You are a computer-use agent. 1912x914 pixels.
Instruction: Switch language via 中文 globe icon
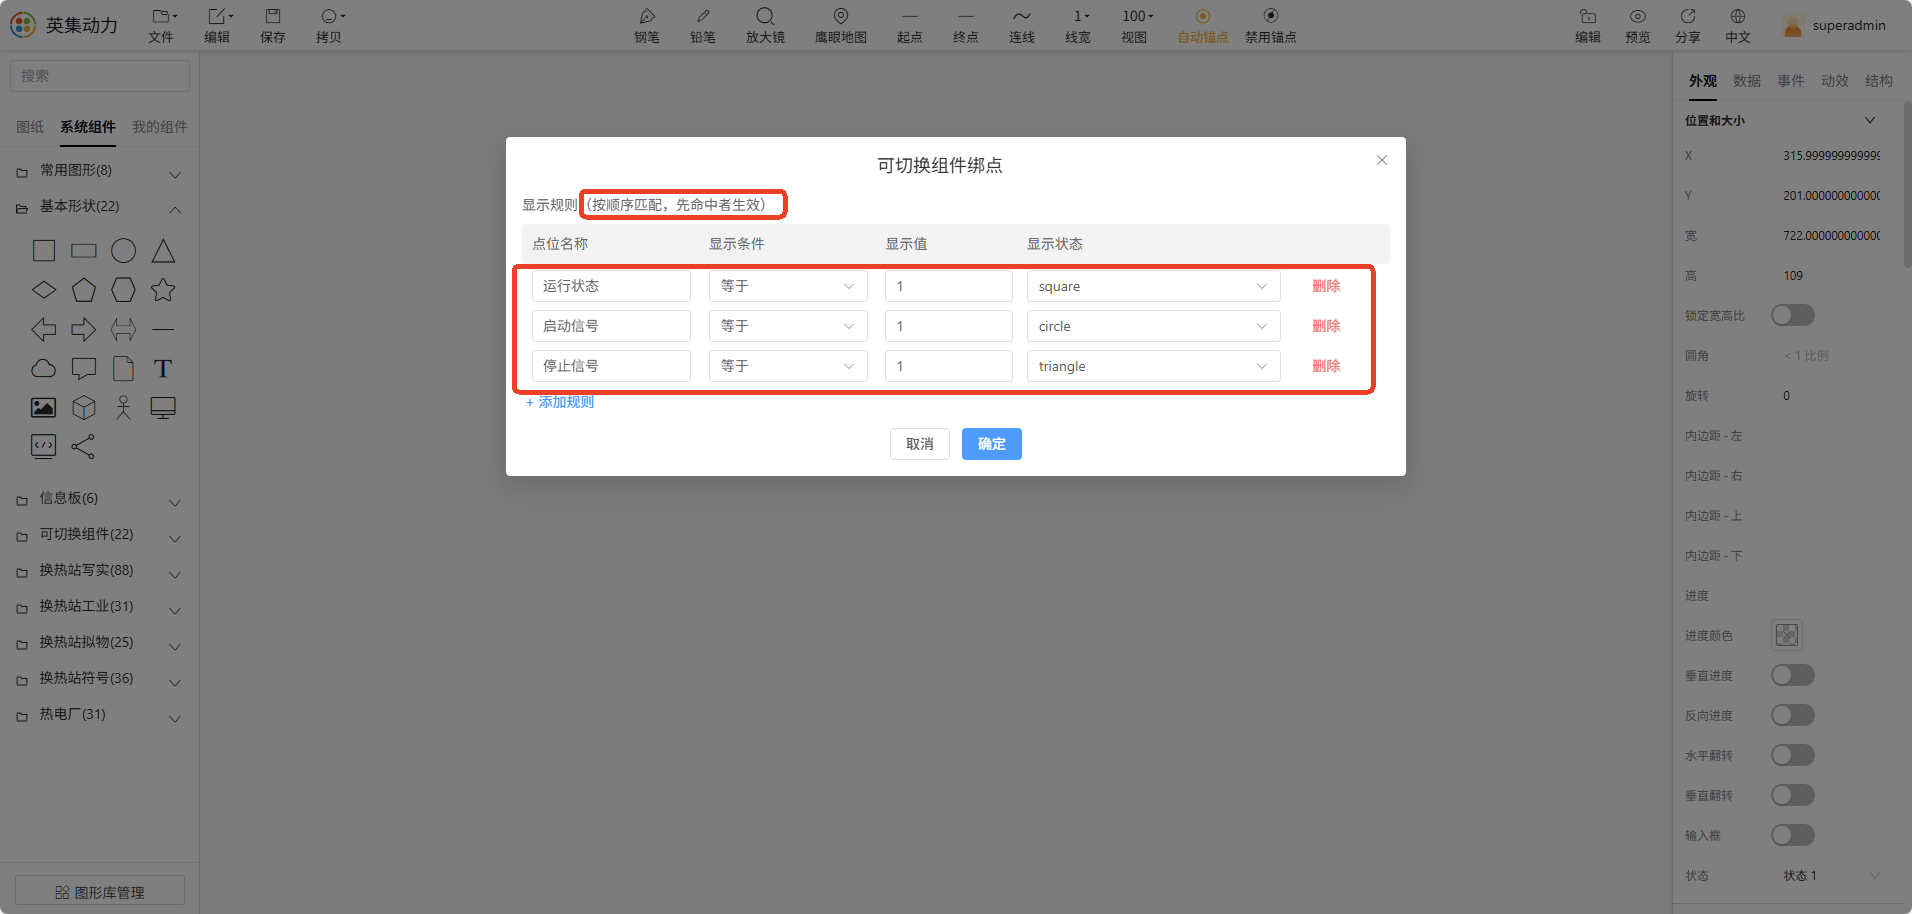[1738, 16]
